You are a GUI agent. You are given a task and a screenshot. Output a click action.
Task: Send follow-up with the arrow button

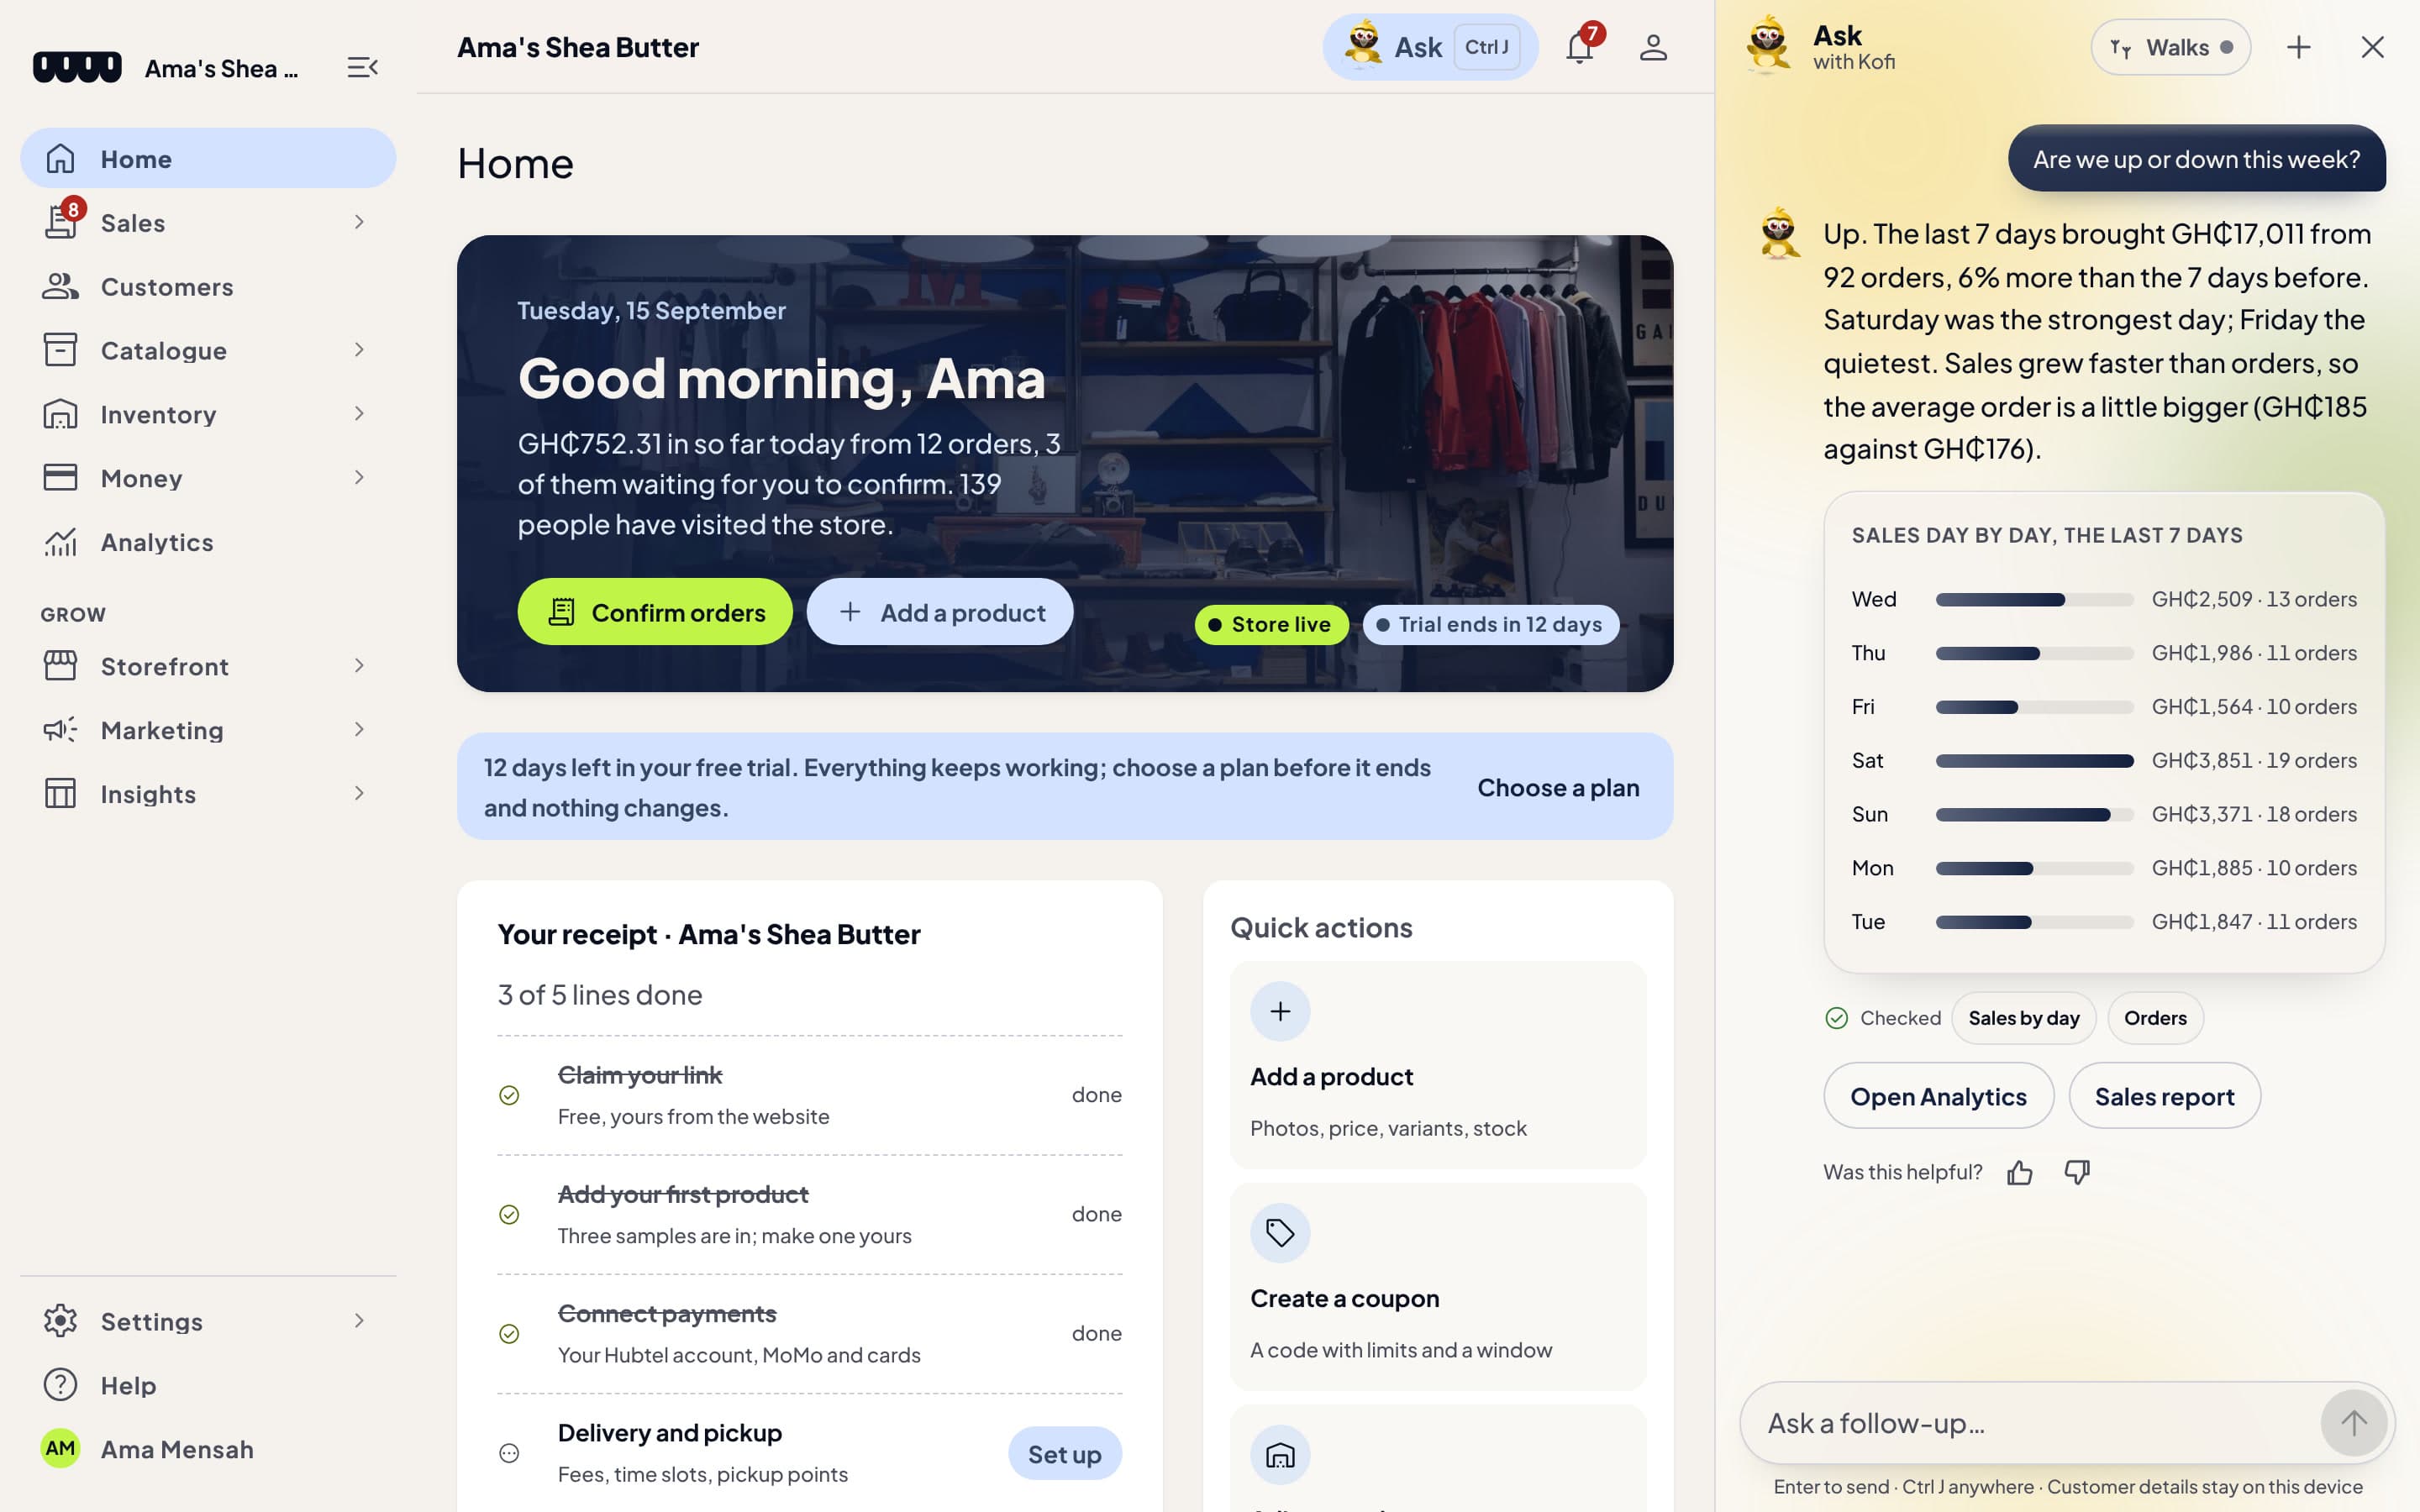[2353, 1422]
